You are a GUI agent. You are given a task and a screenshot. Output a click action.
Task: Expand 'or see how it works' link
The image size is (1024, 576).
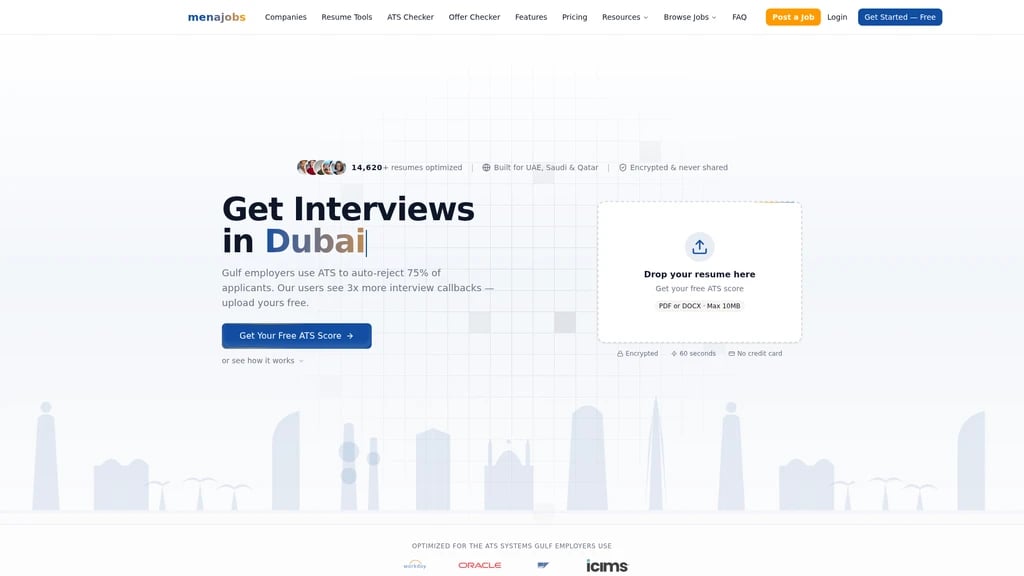point(263,360)
